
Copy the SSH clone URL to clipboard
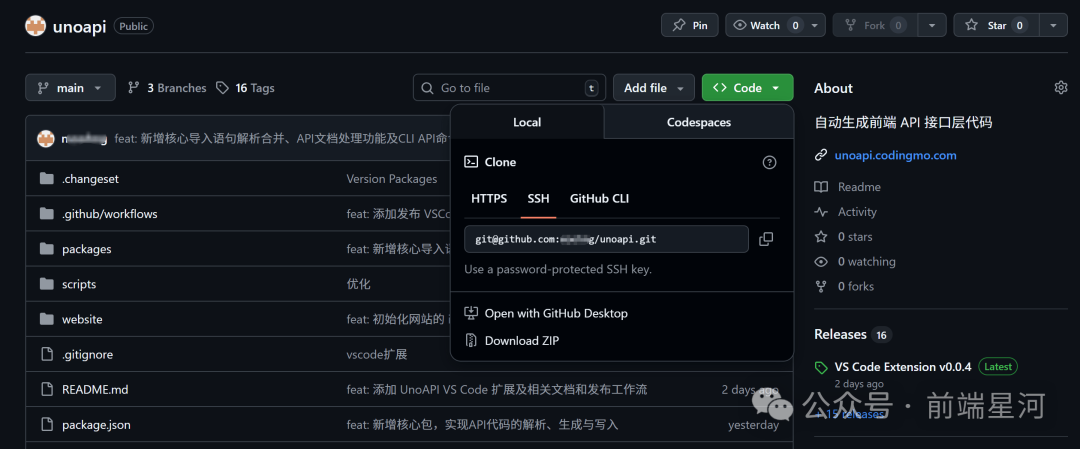(766, 239)
